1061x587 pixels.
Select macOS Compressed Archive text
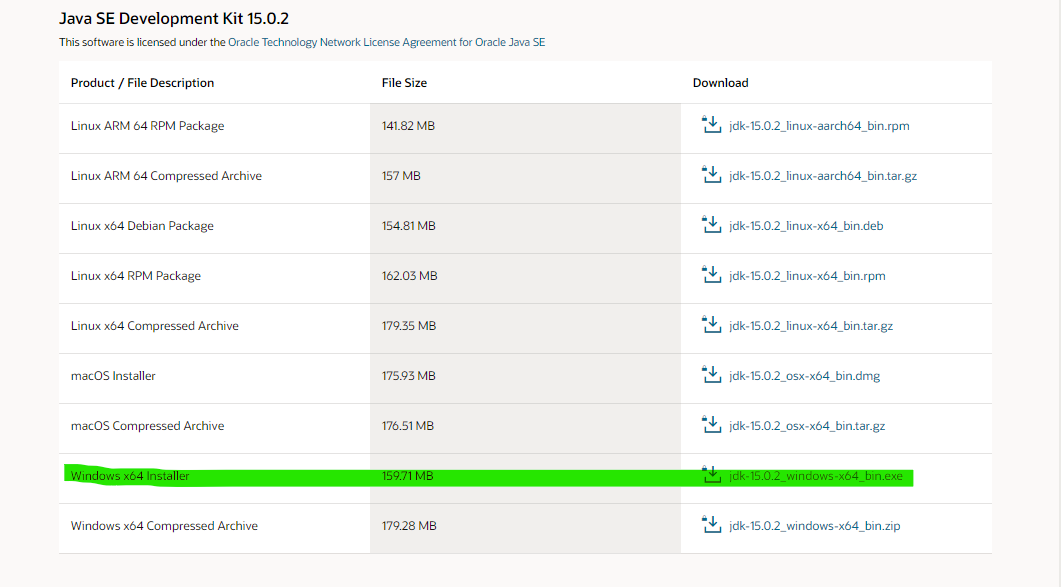point(148,426)
